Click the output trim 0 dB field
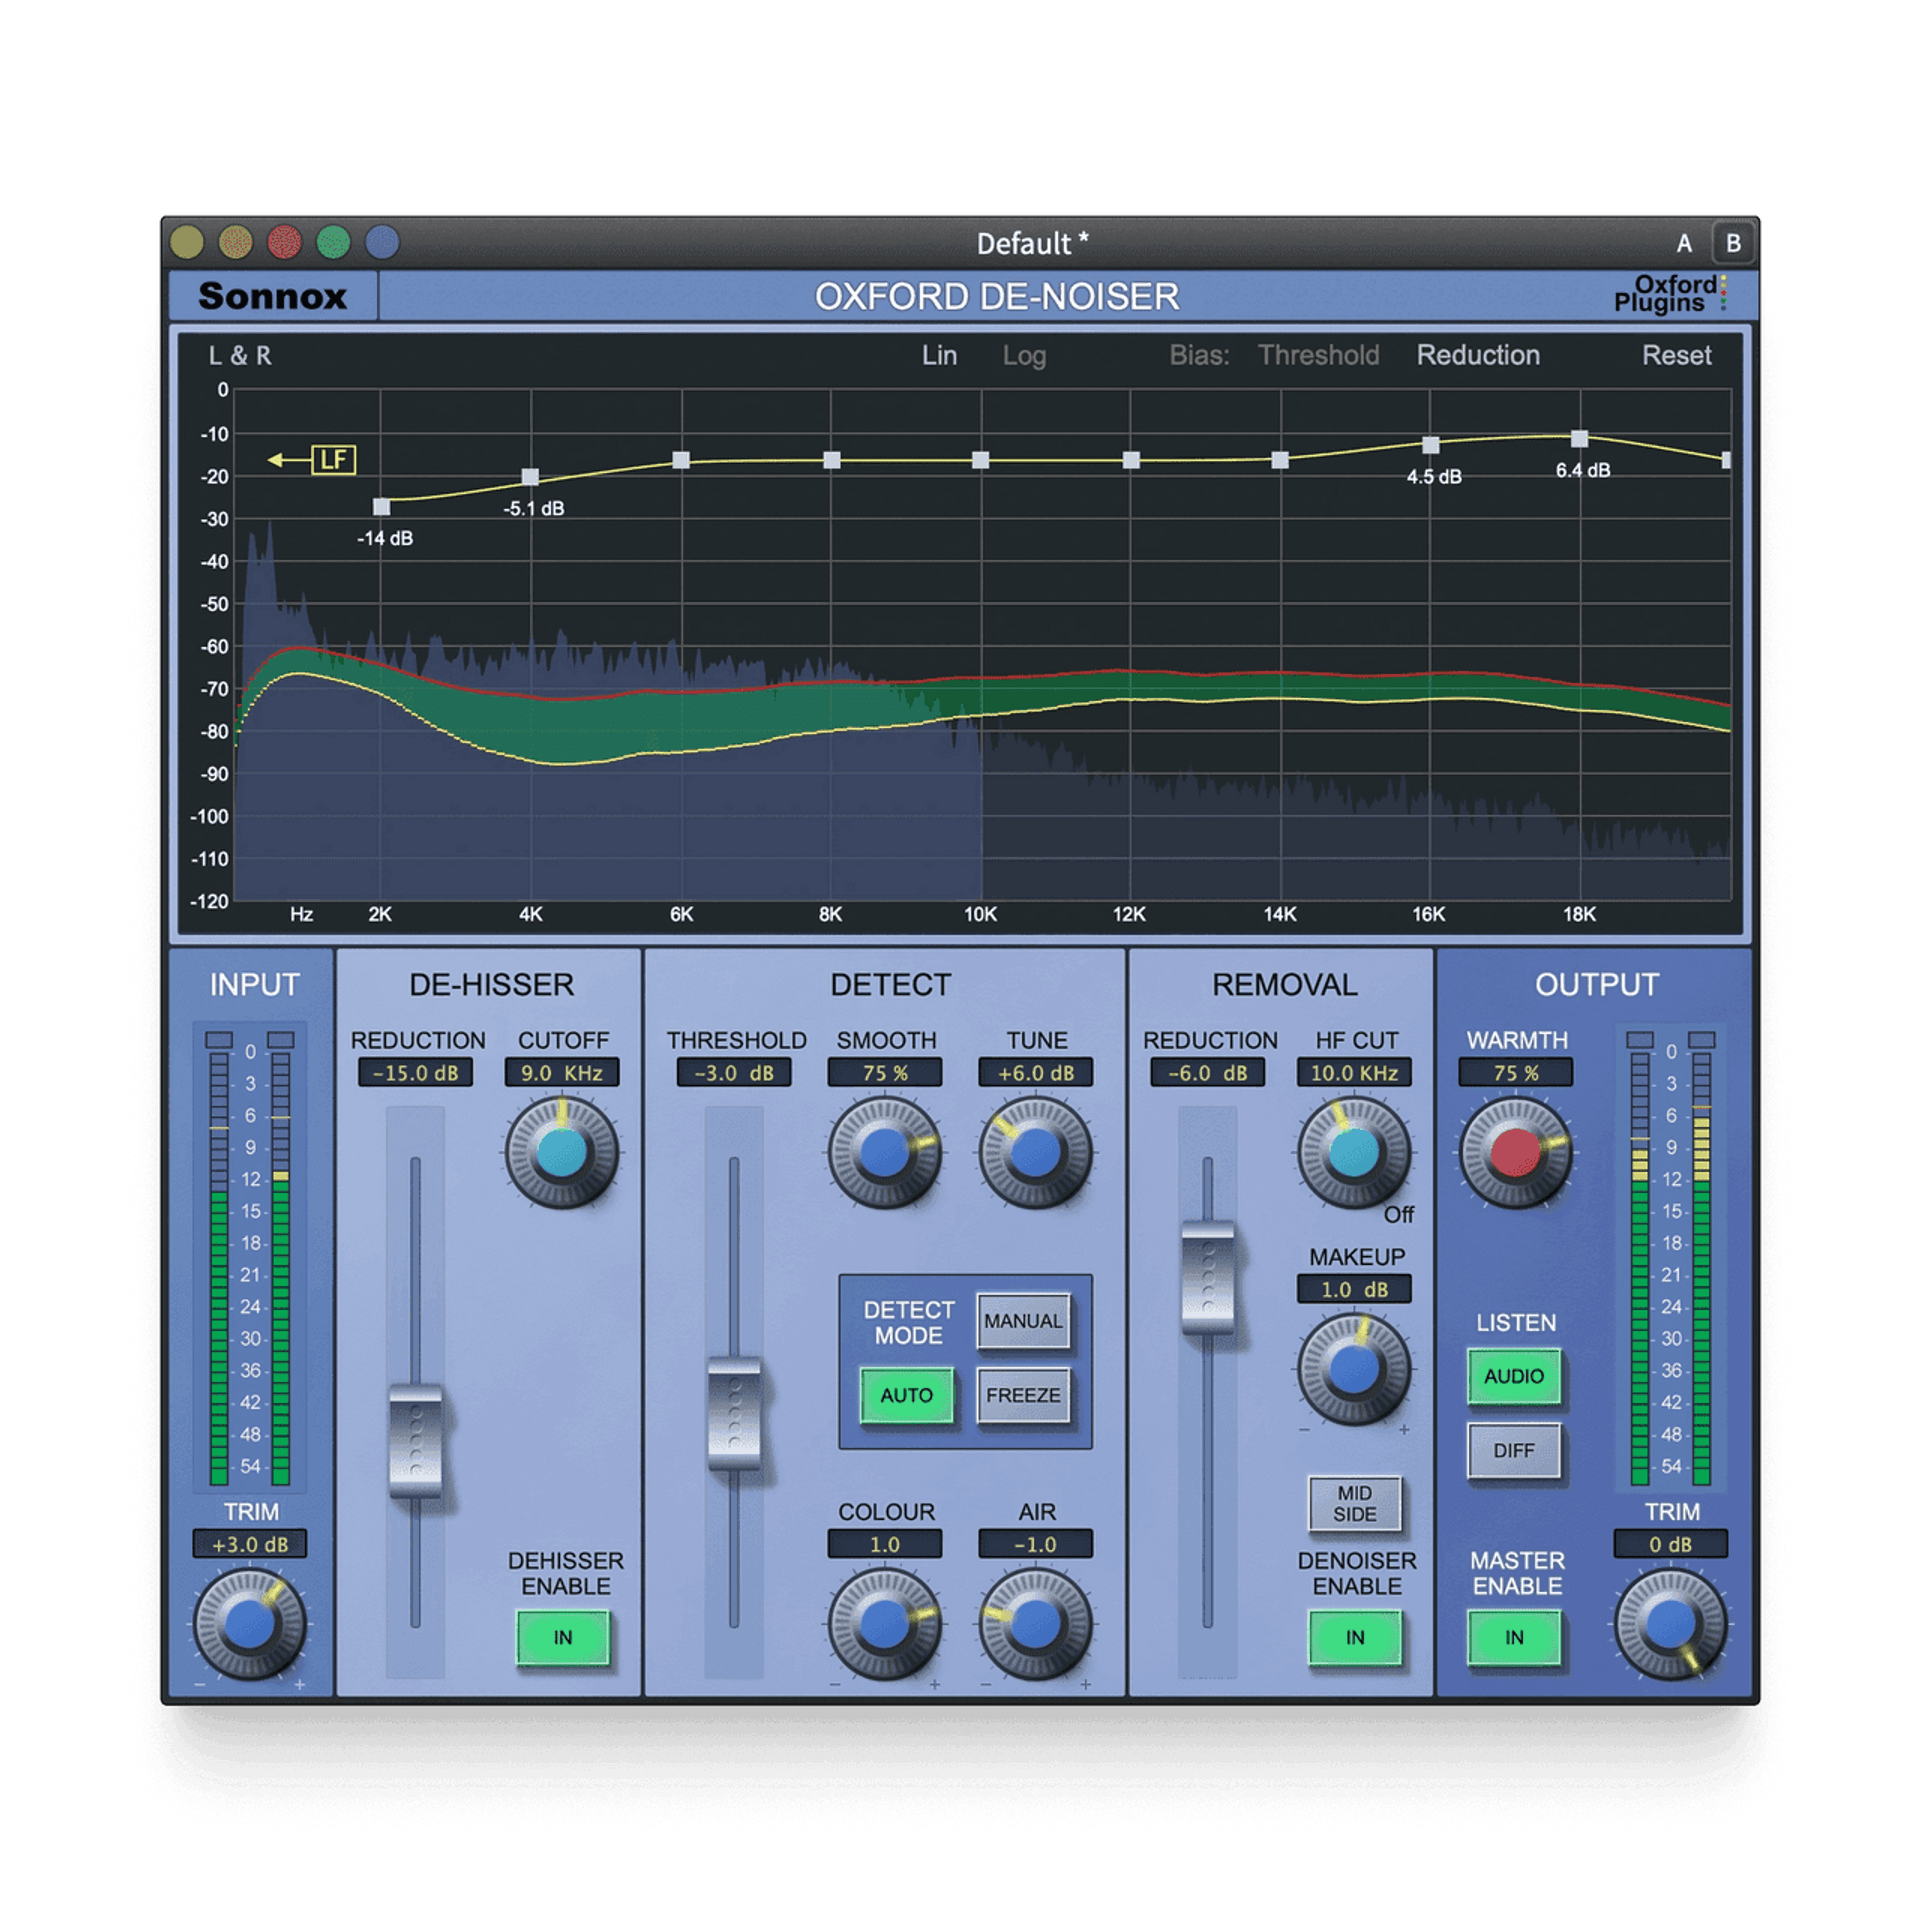This screenshot has height=1920, width=1920. click(1671, 1545)
